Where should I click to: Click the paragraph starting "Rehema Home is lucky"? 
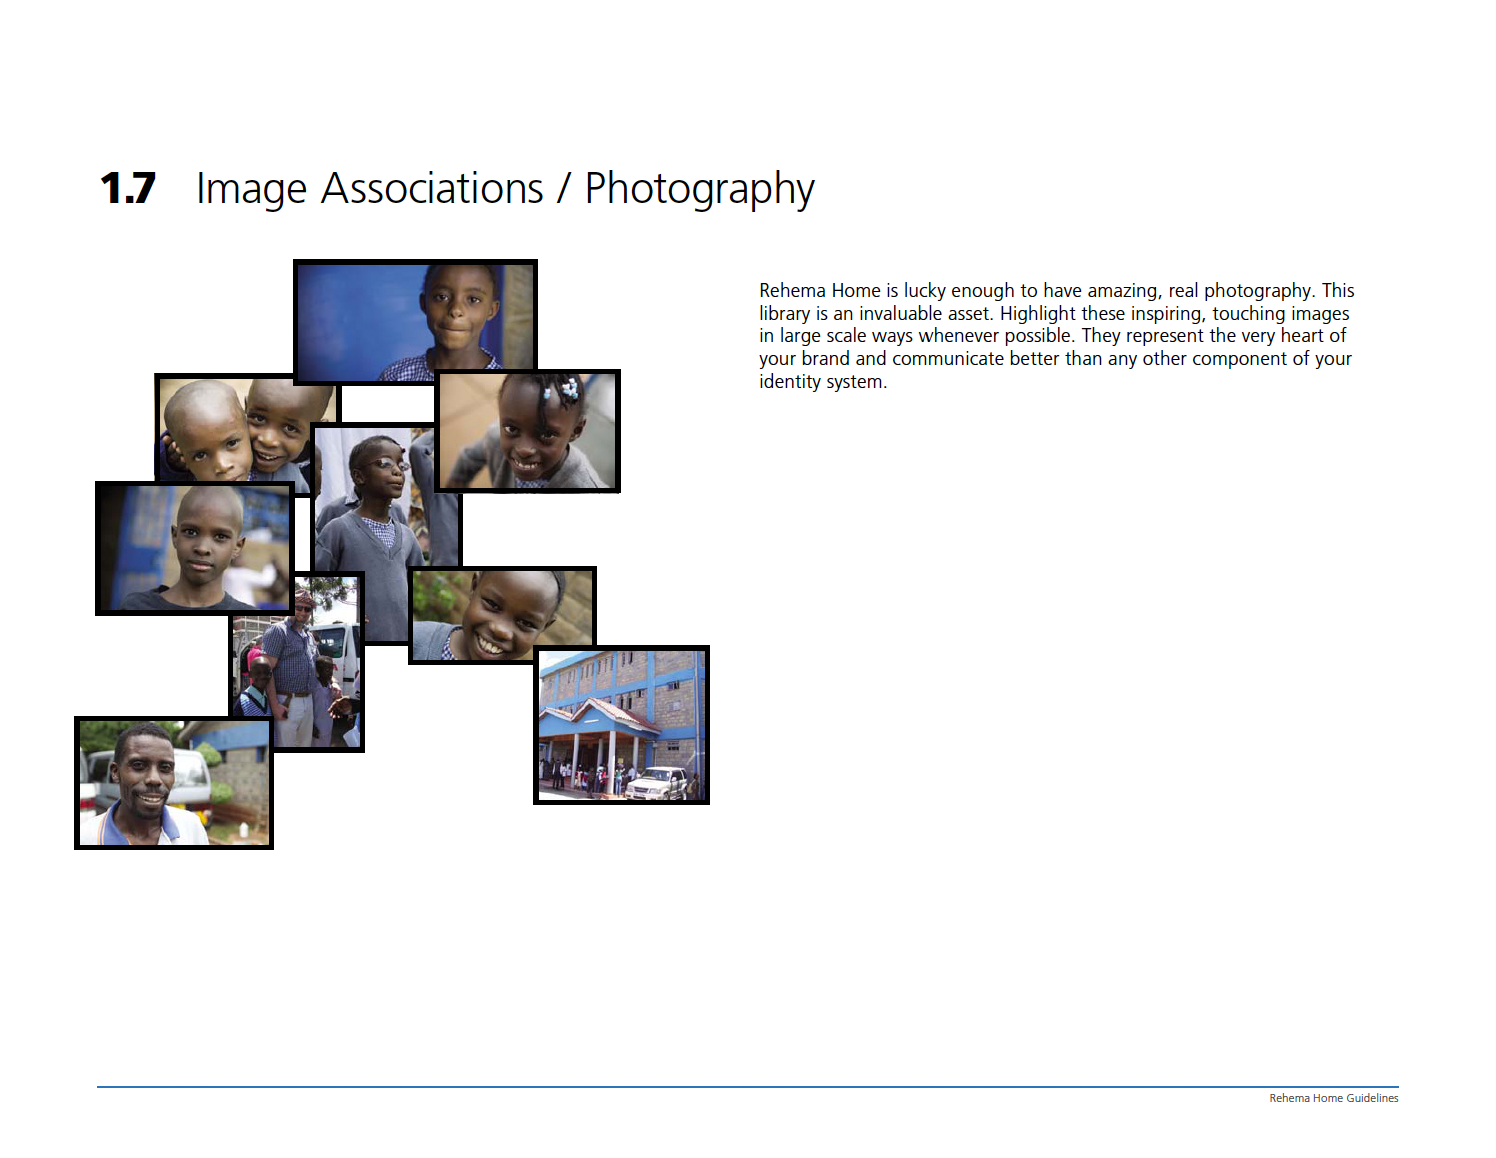click(1056, 336)
